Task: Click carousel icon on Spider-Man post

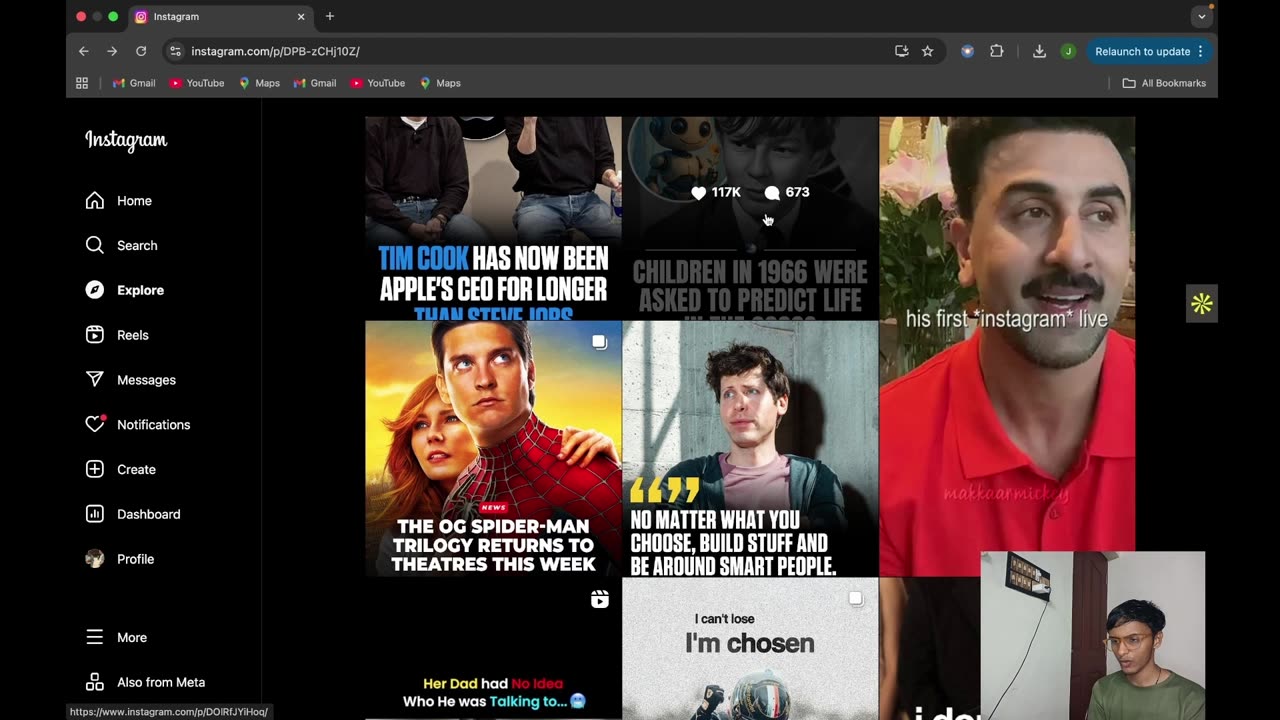Action: pos(599,342)
